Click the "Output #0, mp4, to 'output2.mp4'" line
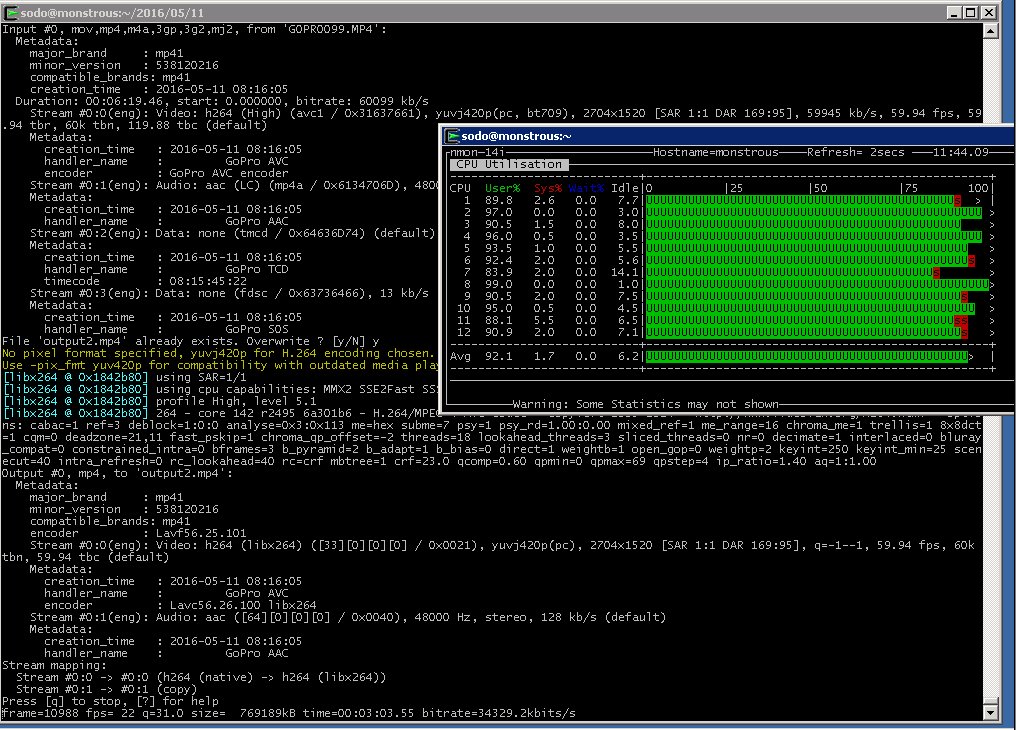Image resolution: width=1016 pixels, height=730 pixels. tap(117, 473)
